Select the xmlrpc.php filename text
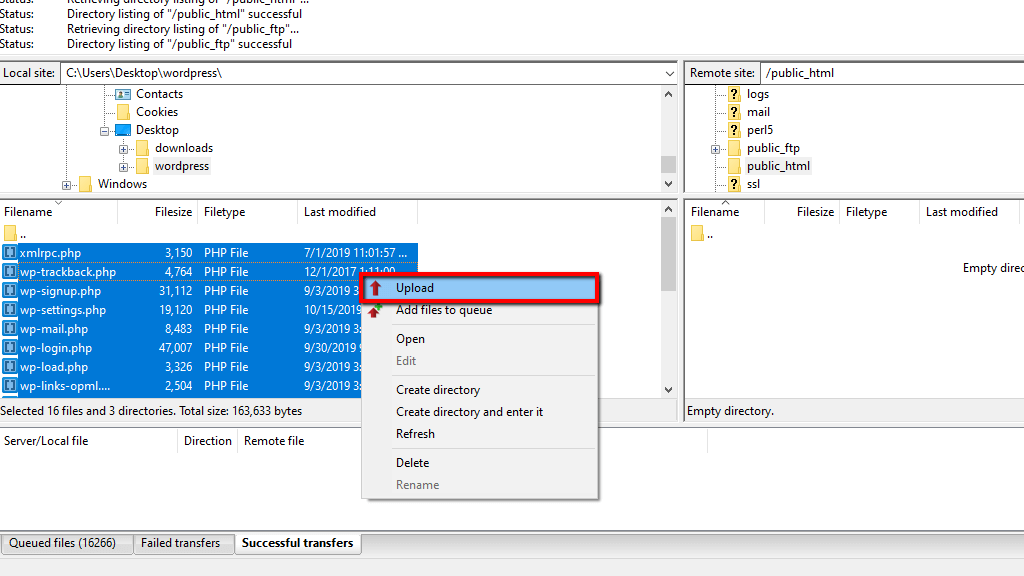Image resolution: width=1024 pixels, height=576 pixels. [50, 253]
